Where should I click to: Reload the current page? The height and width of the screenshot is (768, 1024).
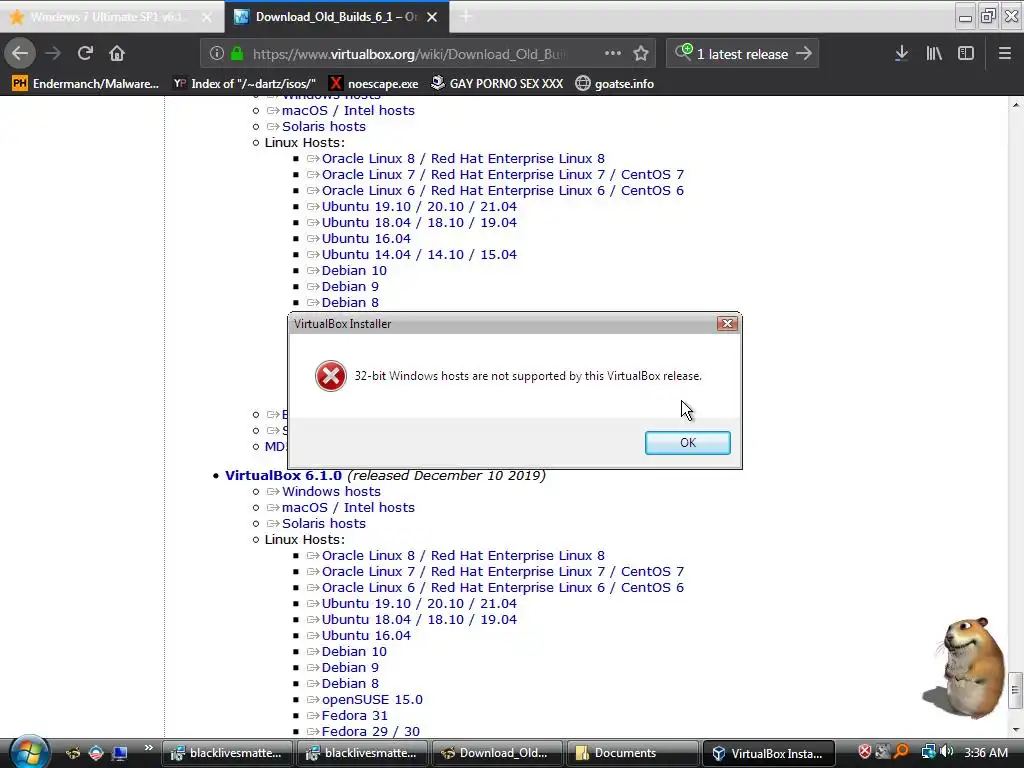pos(85,54)
